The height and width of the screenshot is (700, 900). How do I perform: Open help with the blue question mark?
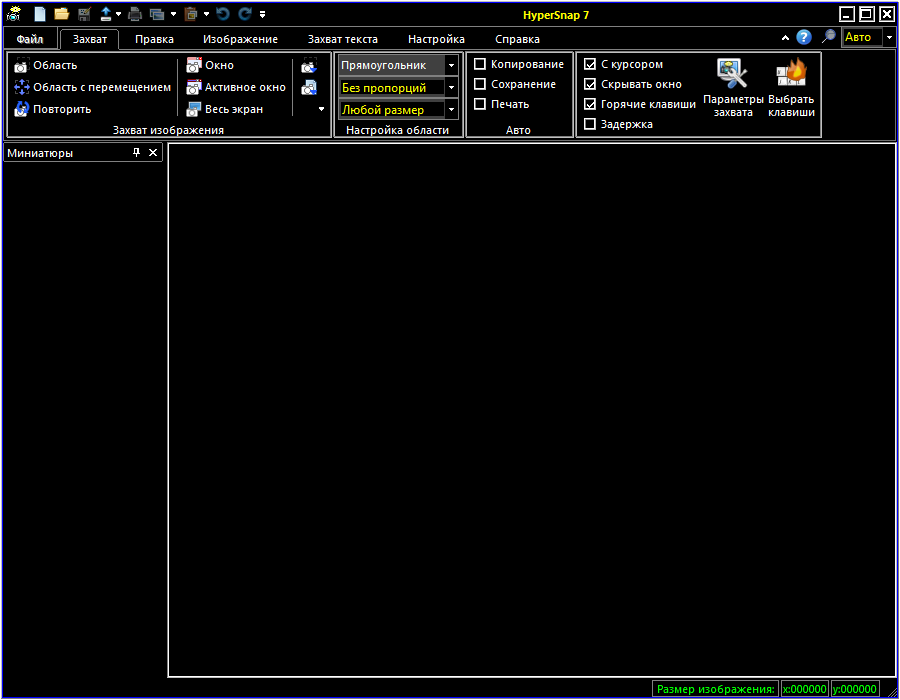804,37
